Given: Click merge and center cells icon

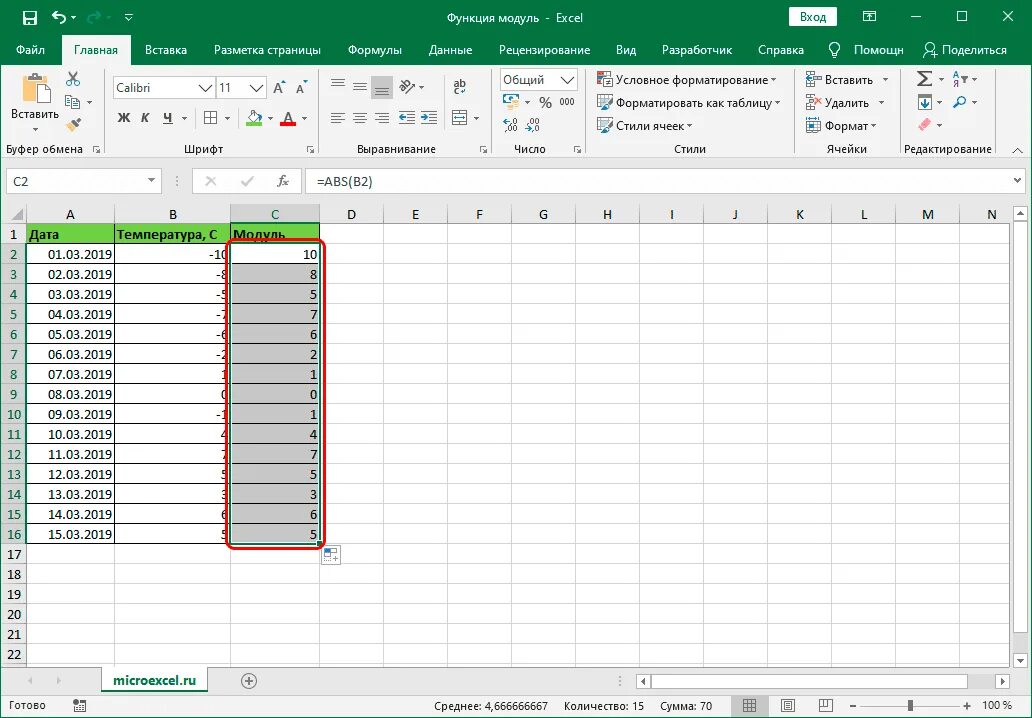Looking at the screenshot, I should (459, 118).
